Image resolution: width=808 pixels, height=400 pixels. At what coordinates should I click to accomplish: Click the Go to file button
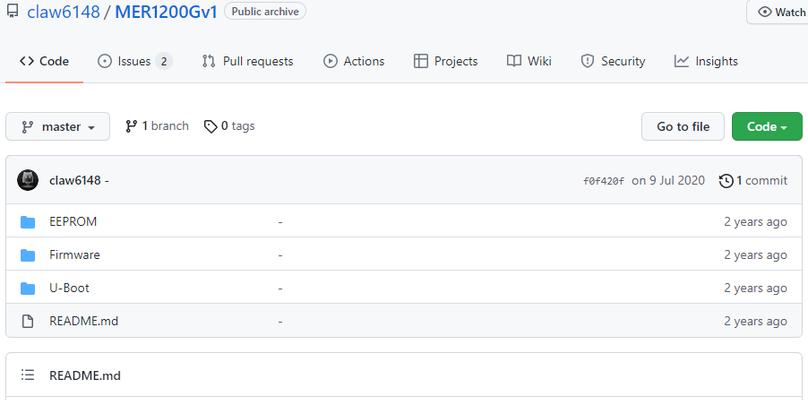(x=683, y=126)
